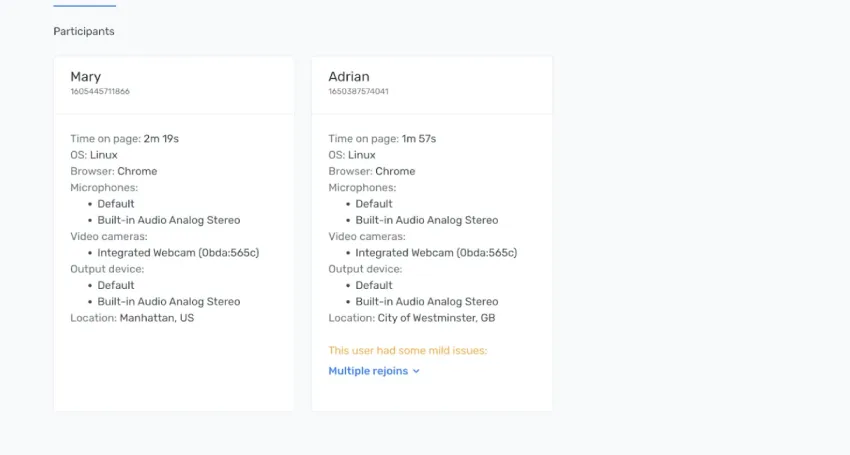The image size is (850, 455).
Task: Click Adrian's ID number 1650387574041
Action: click(x=358, y=91)
